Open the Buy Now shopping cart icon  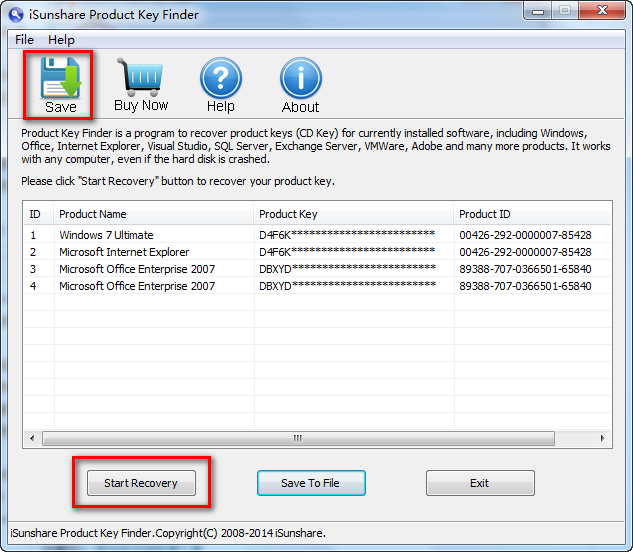click(x=141, y=85)
